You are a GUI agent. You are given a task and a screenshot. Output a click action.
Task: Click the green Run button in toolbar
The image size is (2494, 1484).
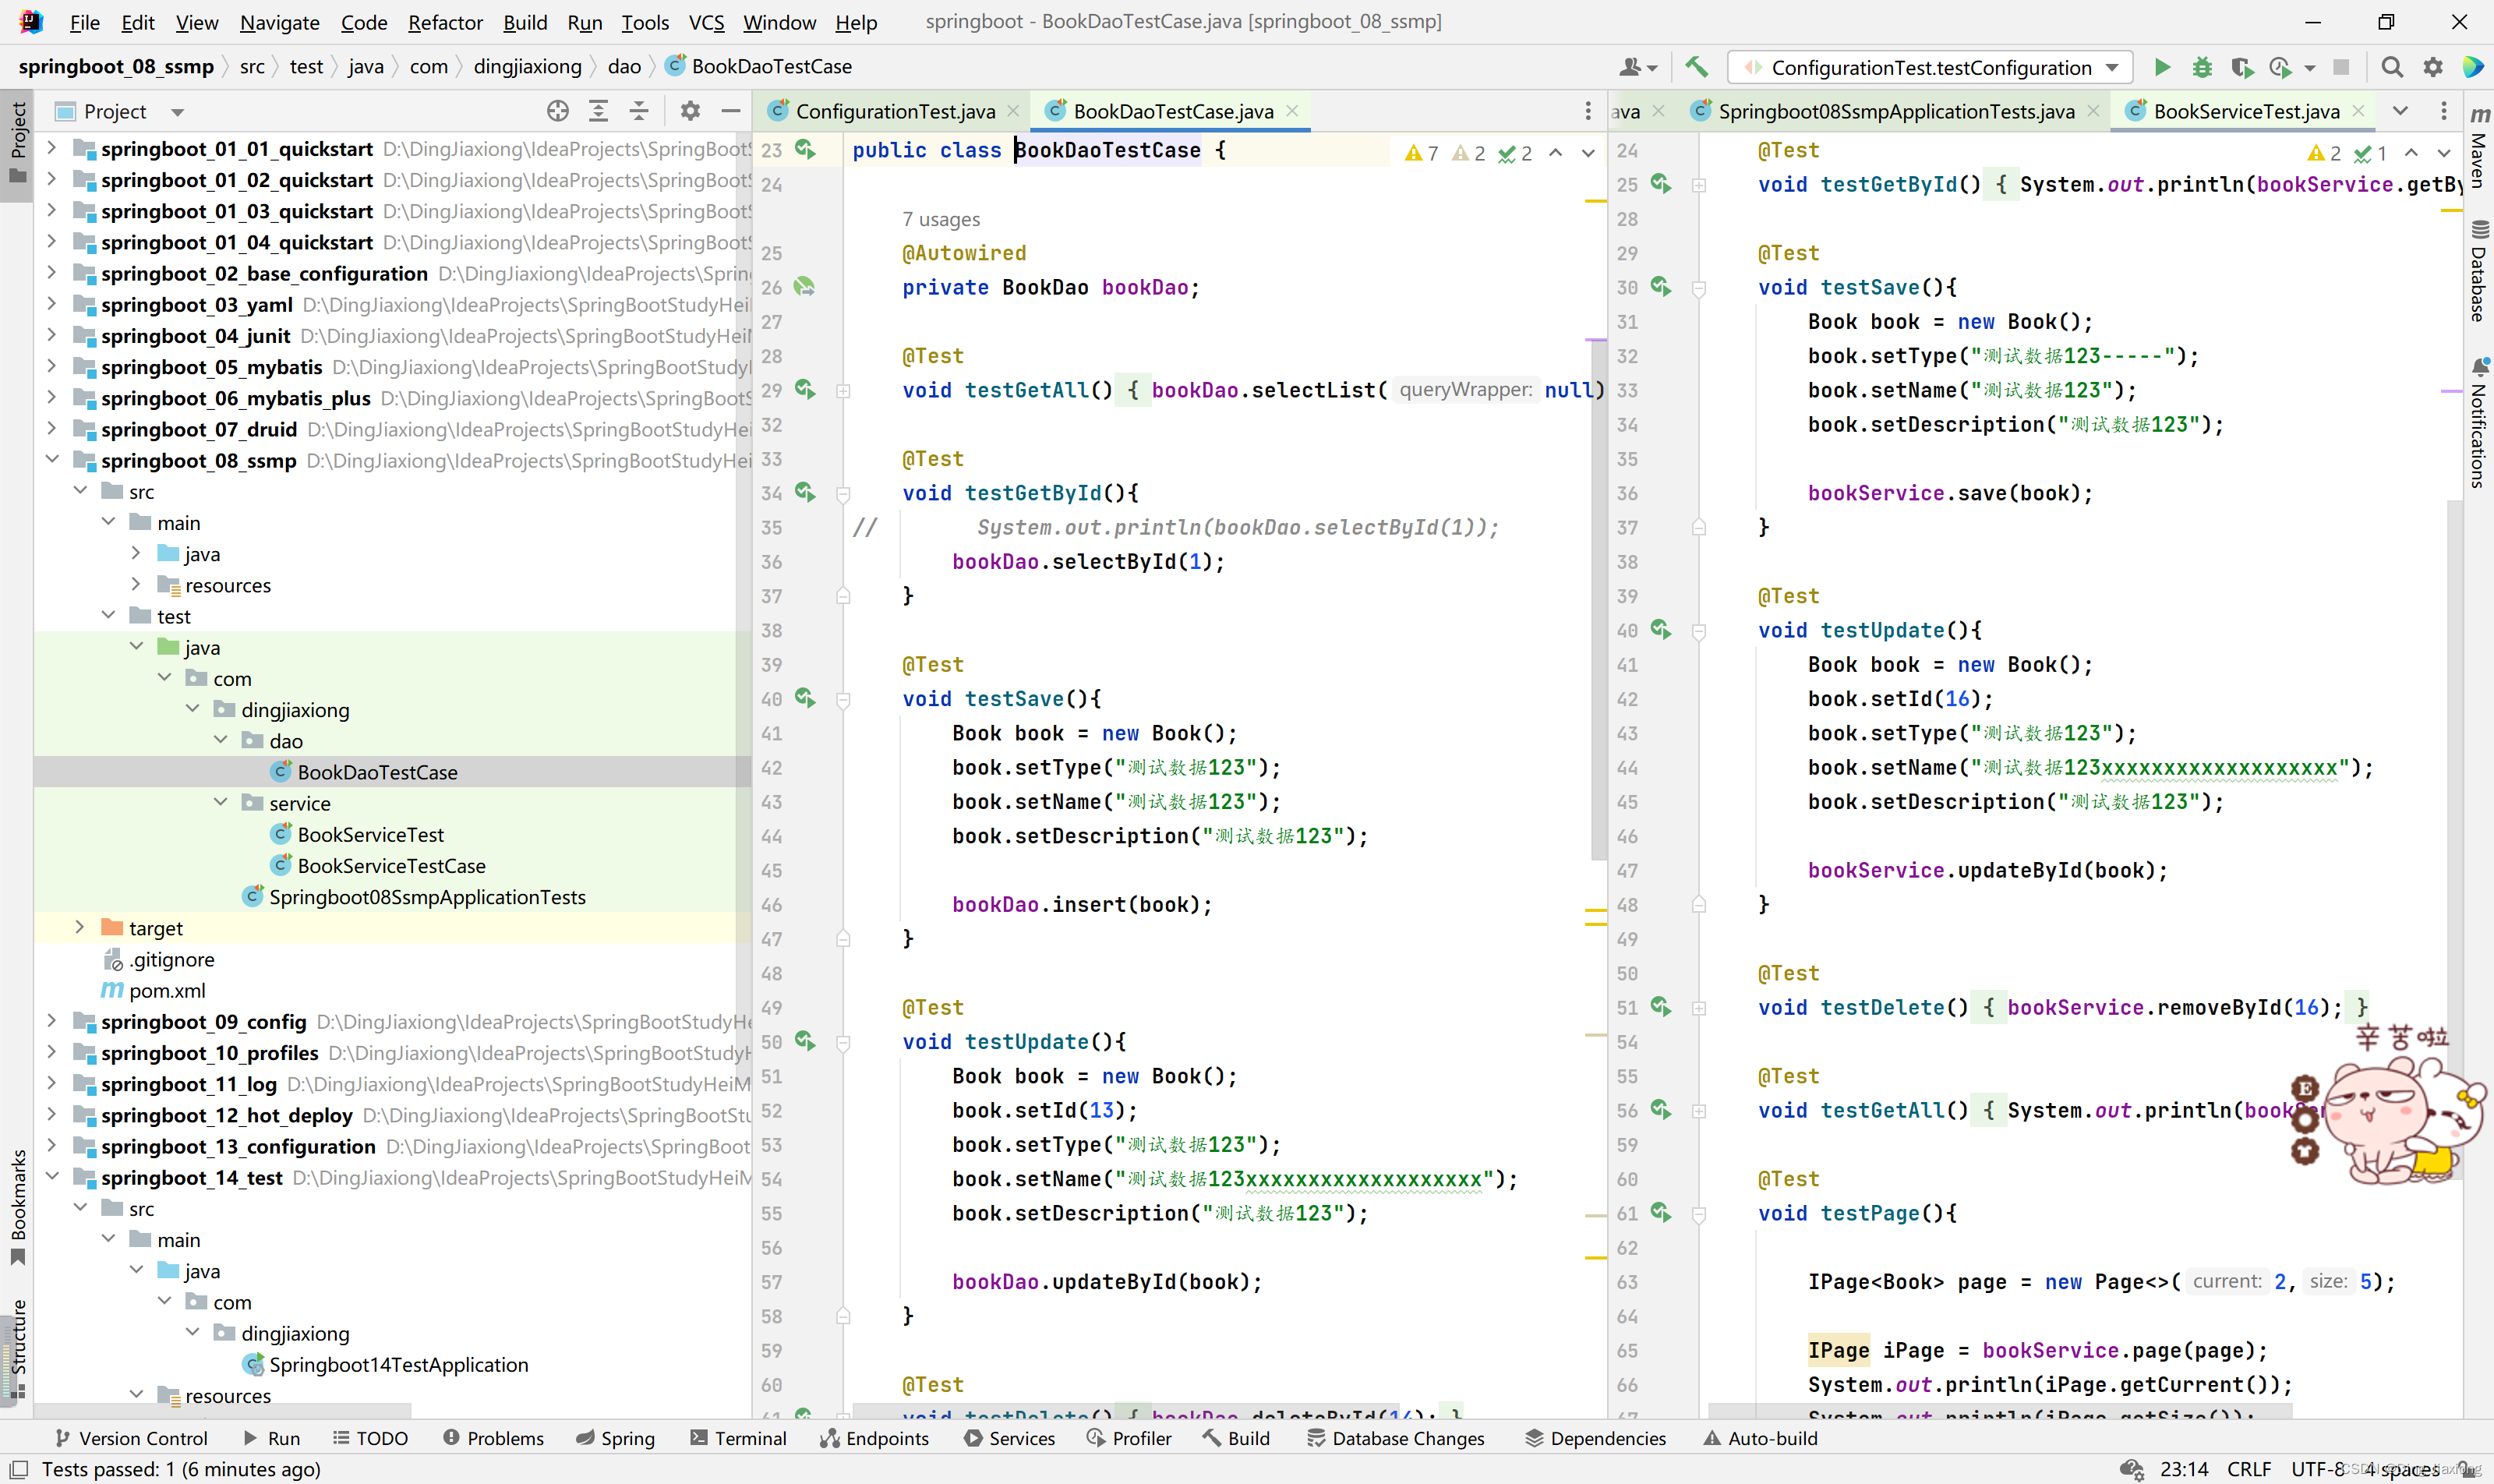tap(2161, 67)
